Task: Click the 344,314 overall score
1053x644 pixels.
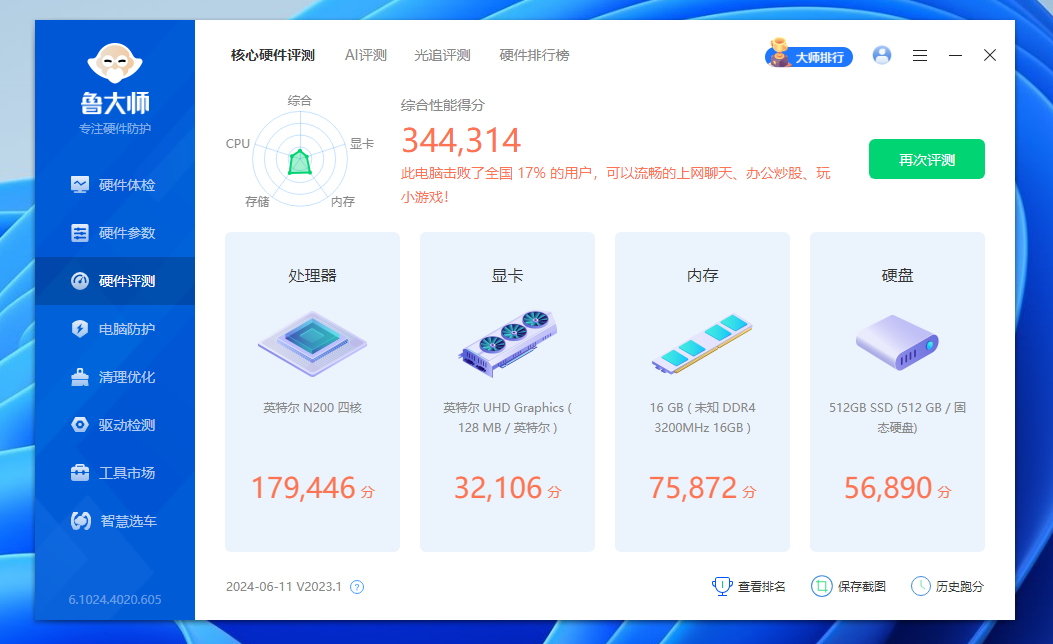Action: tap(461, 140)
